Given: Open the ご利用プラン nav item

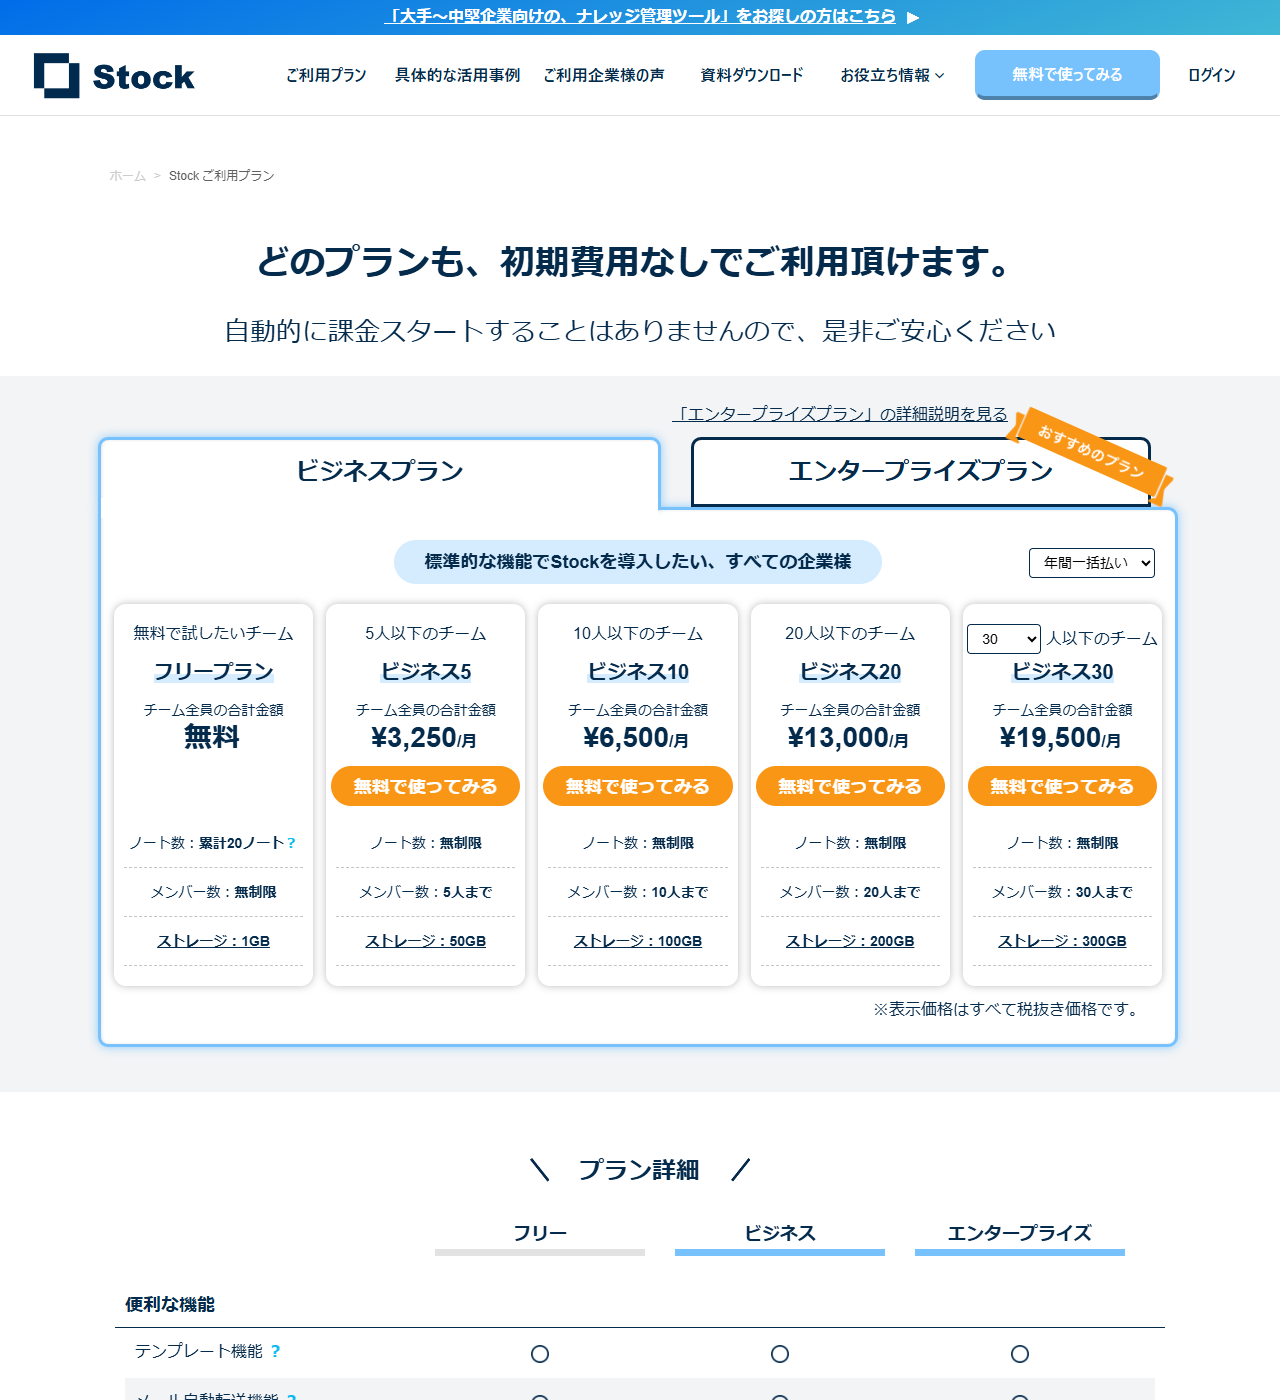Looking at the screenshot, I should (326, 75).
